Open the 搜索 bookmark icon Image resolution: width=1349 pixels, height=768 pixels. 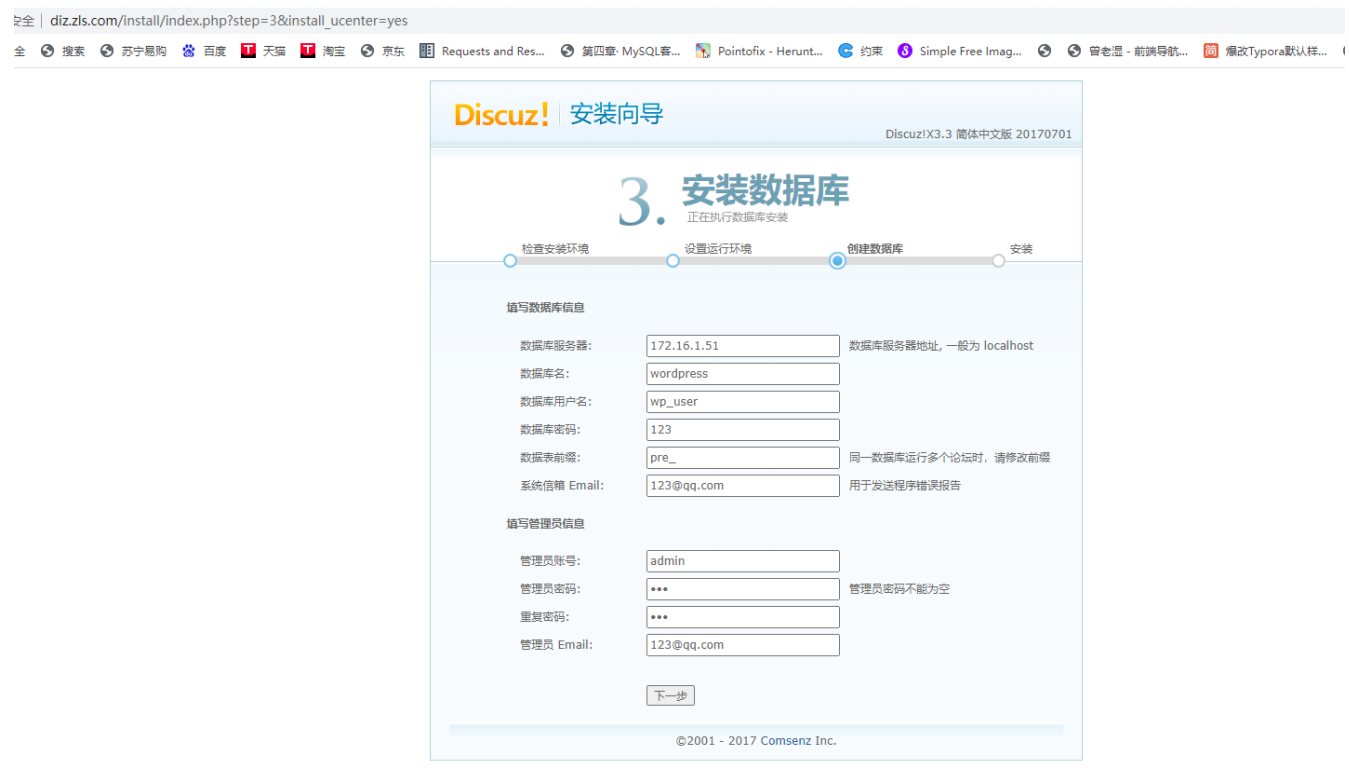pos(47,51)
